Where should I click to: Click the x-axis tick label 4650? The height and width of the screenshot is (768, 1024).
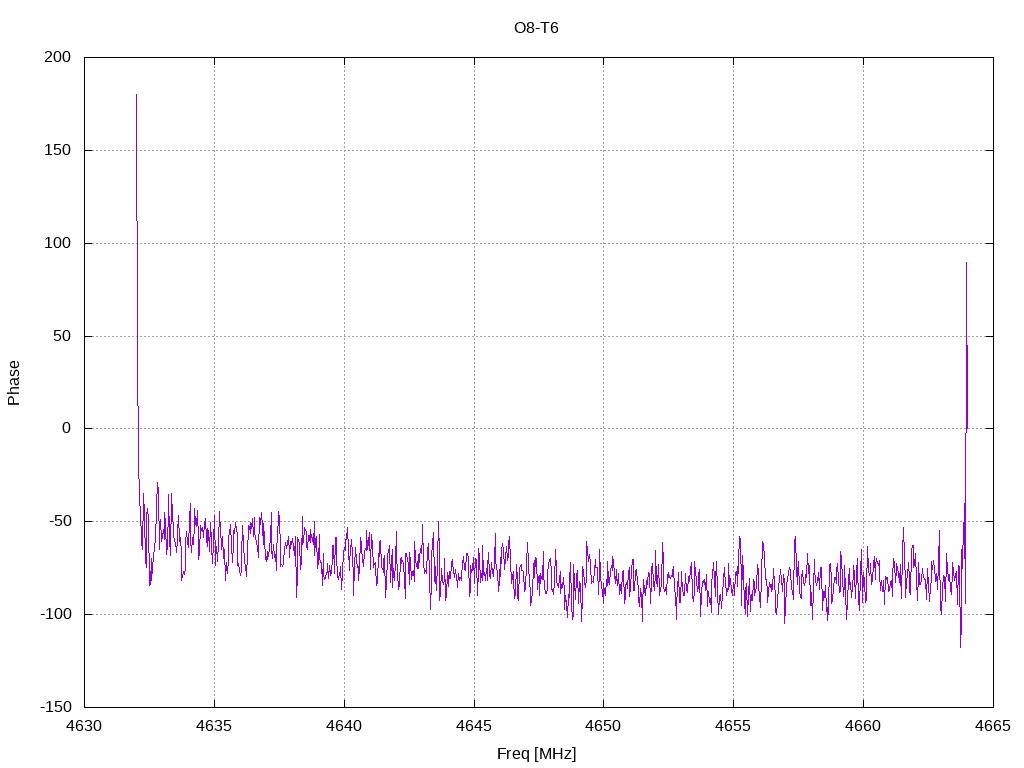coord(603,726)
